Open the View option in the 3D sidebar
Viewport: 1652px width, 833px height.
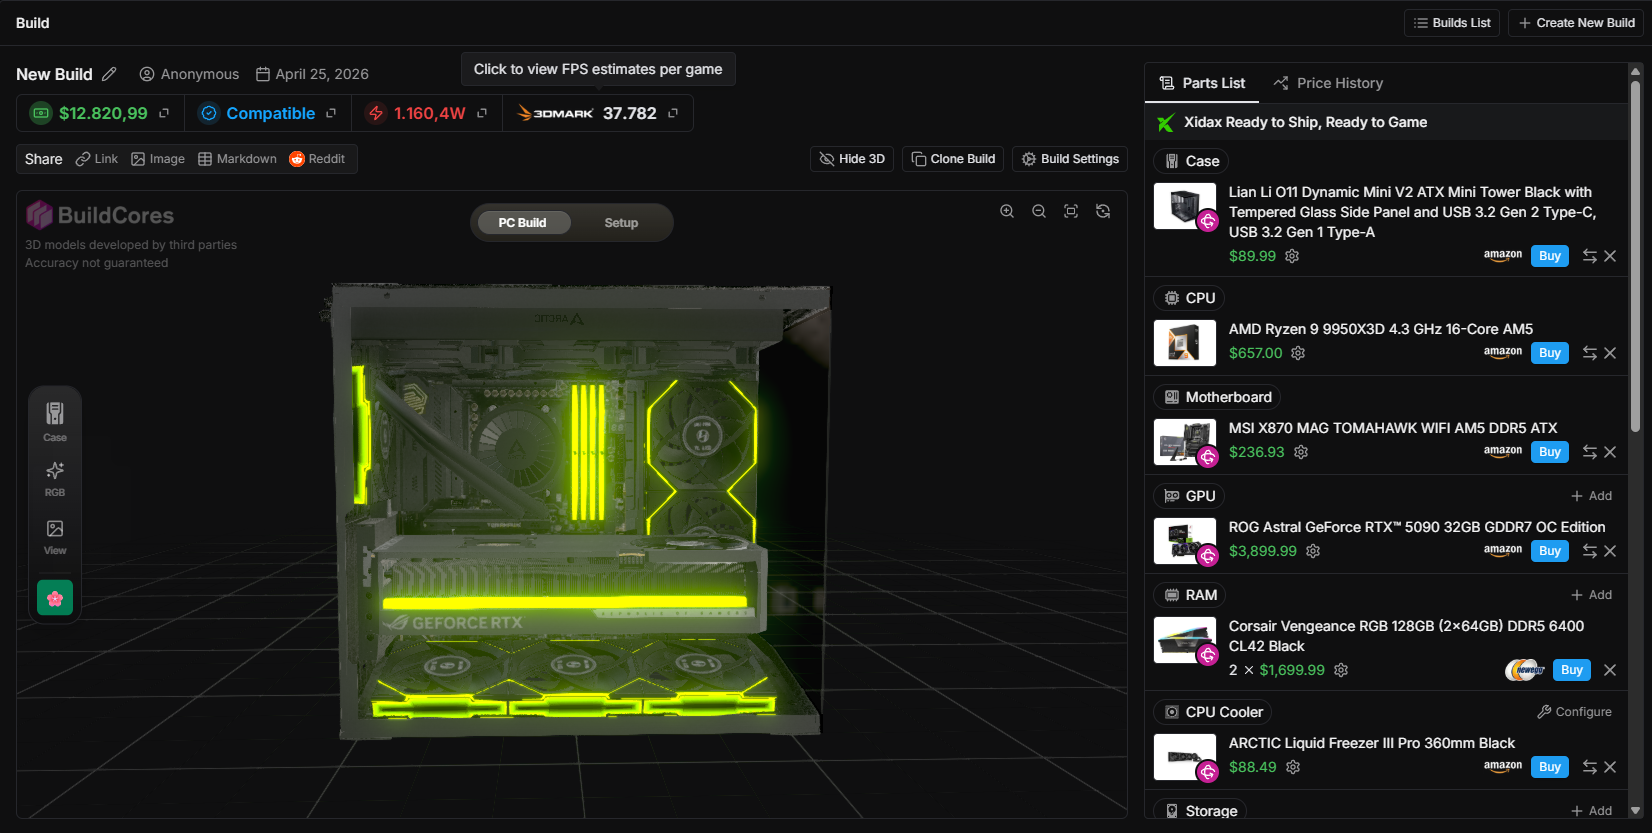55,536
